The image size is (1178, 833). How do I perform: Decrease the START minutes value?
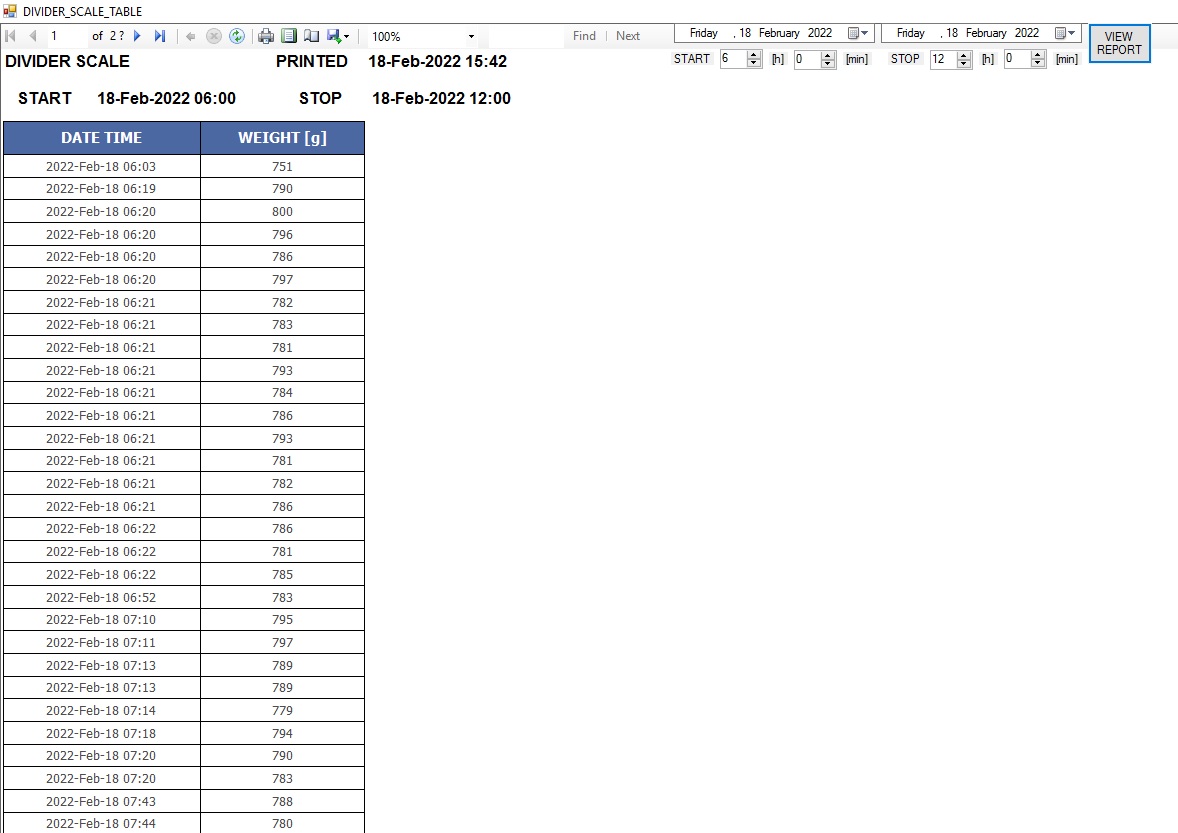pyautogui.click(x=827, y=64)
